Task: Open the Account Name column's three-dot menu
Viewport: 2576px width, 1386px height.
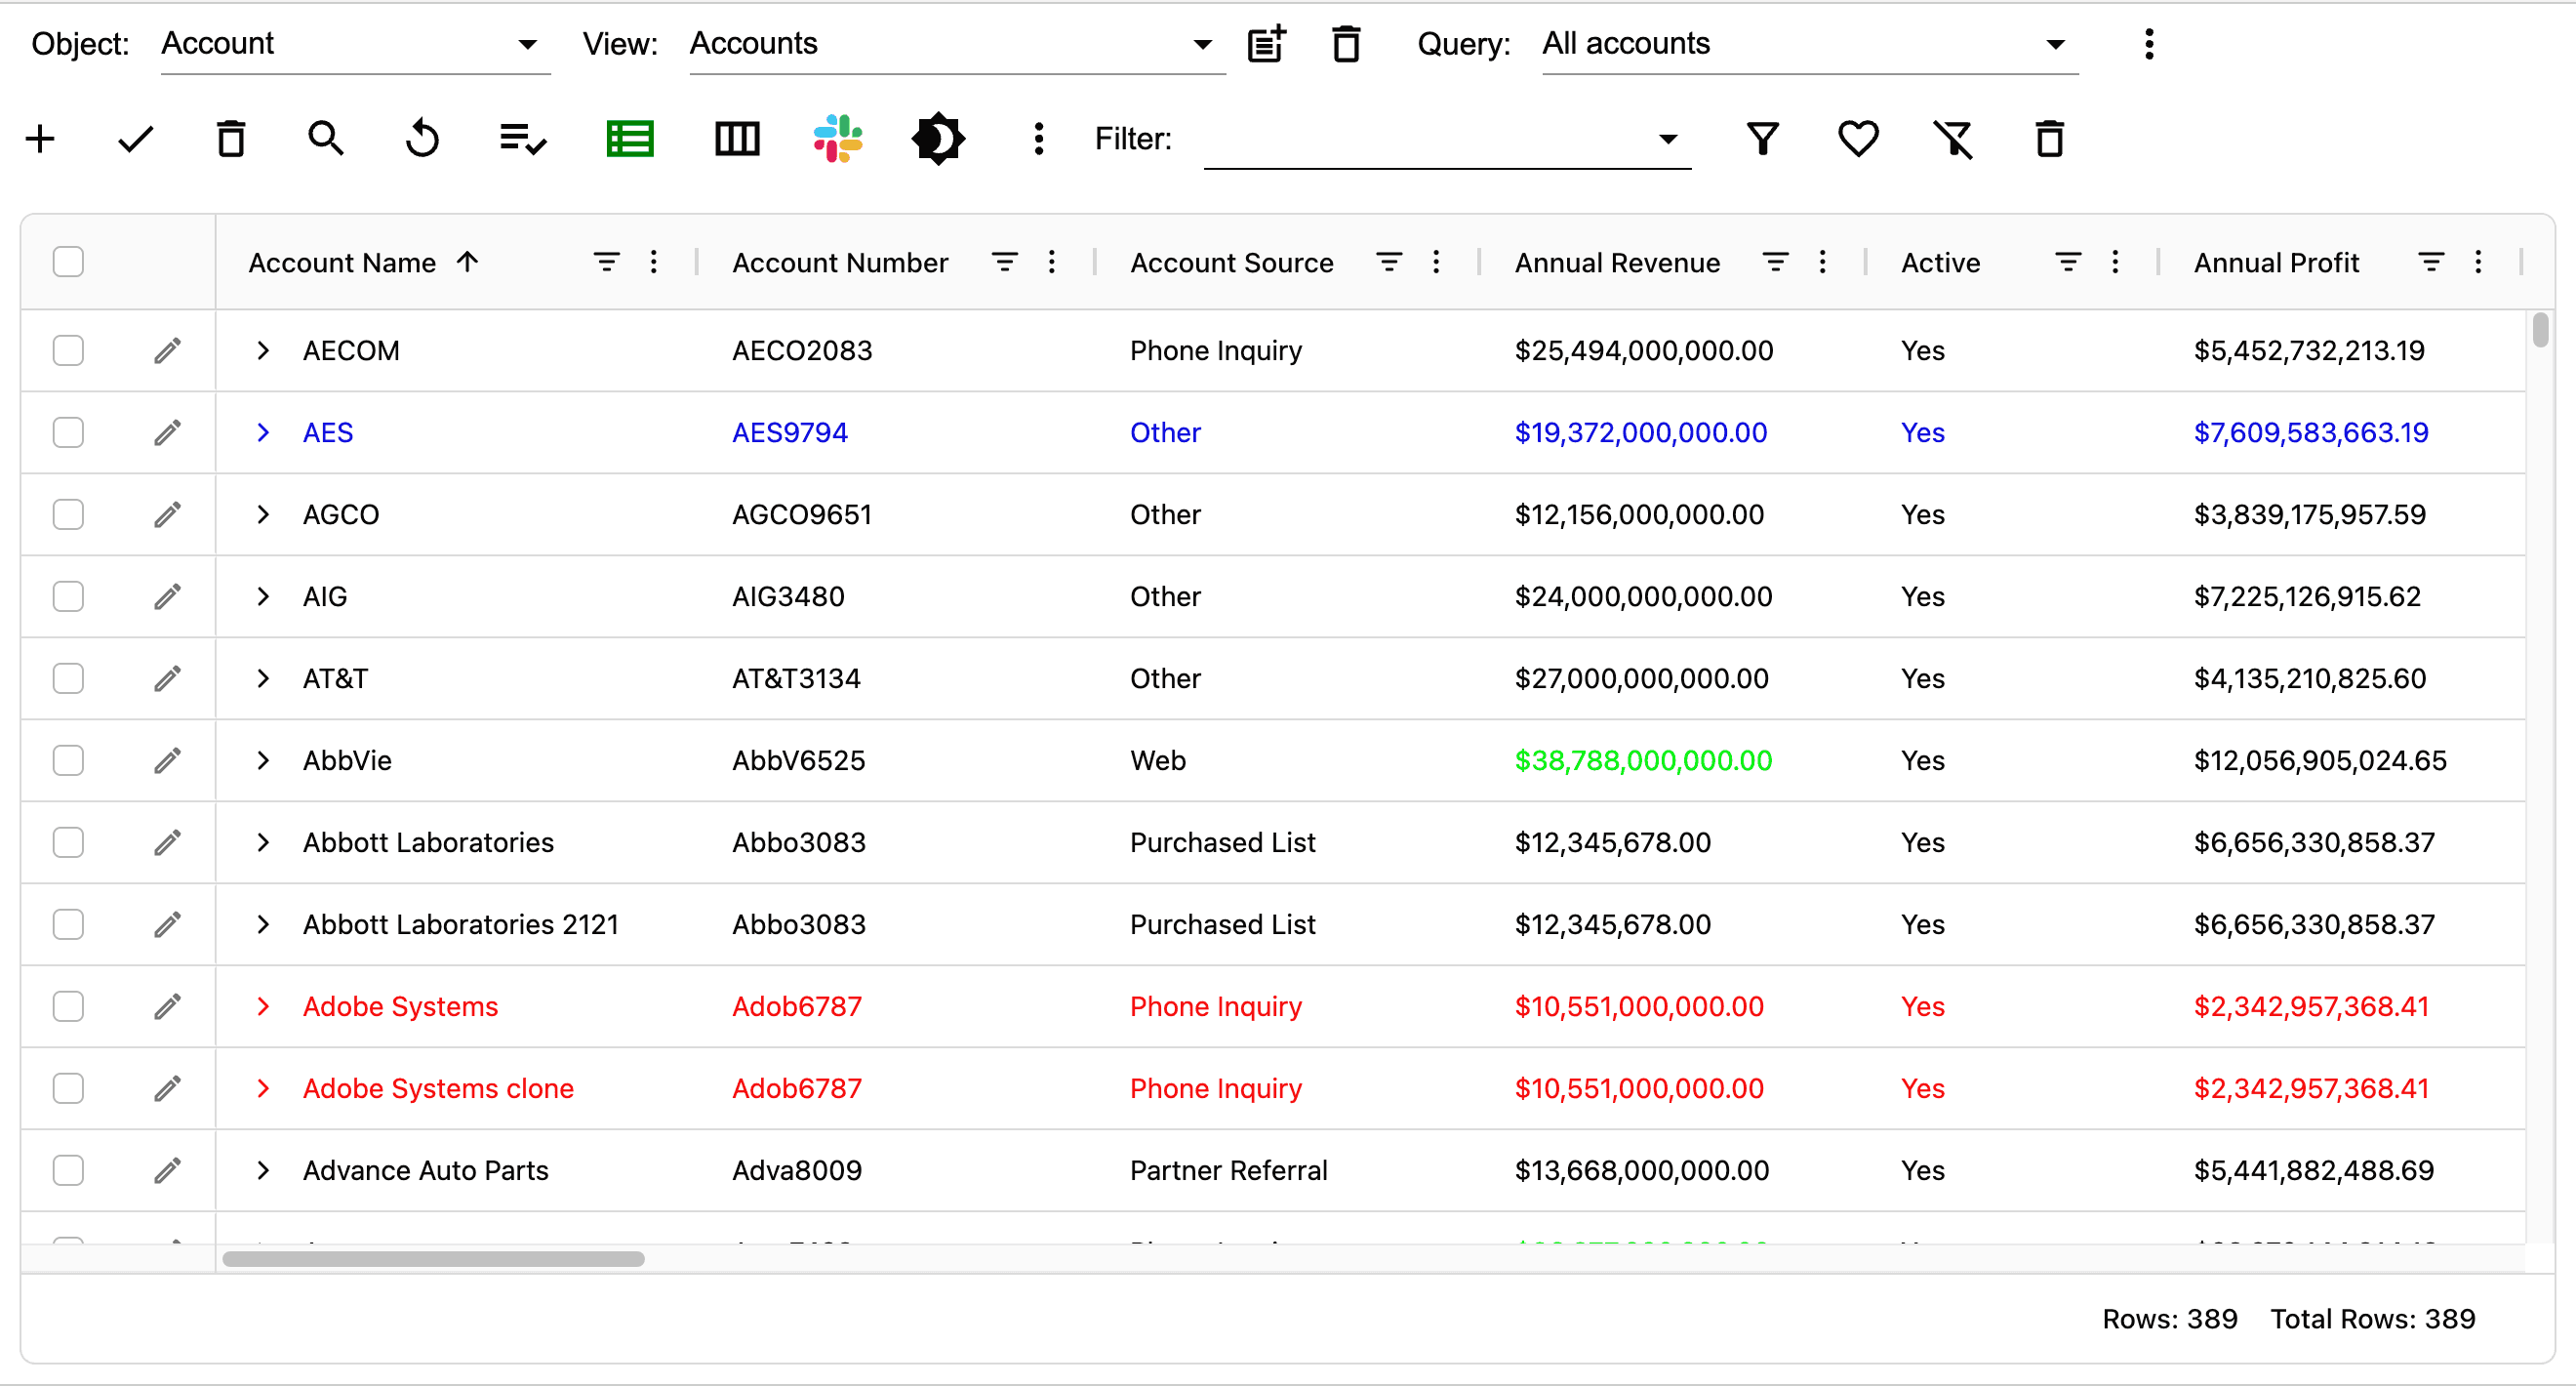Action: tap(654, 262)
